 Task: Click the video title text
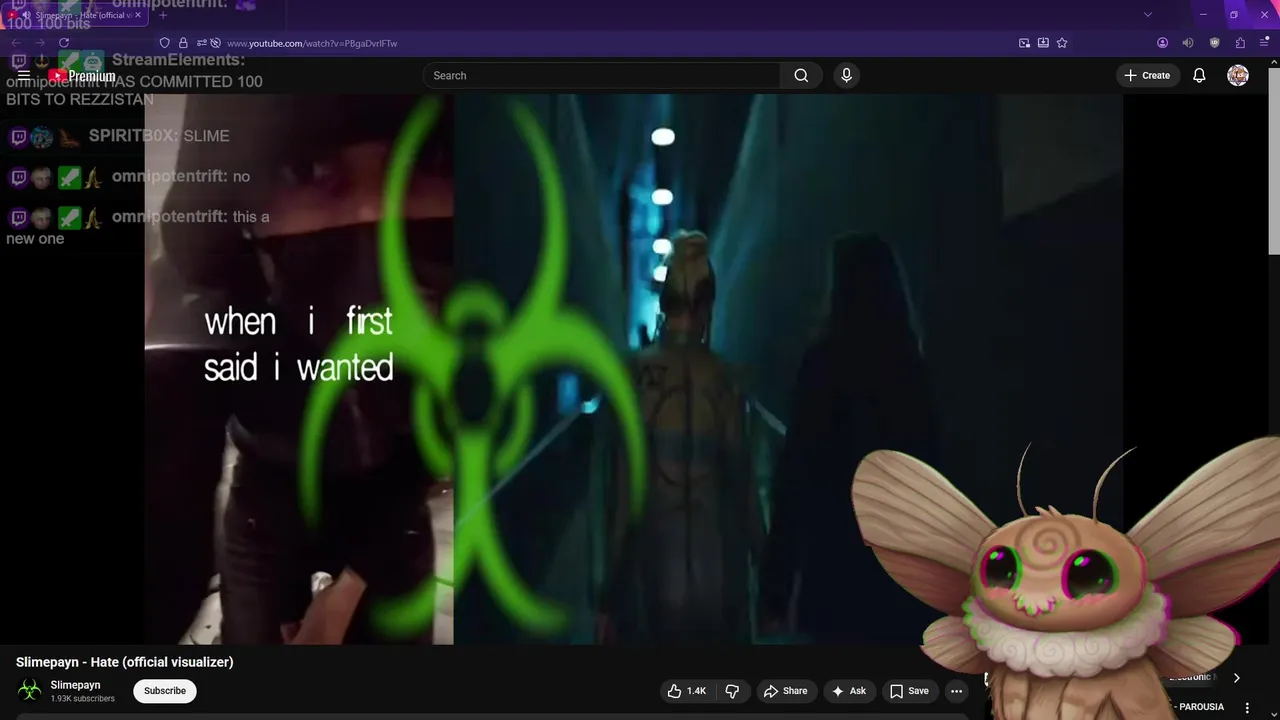(124, 662)
